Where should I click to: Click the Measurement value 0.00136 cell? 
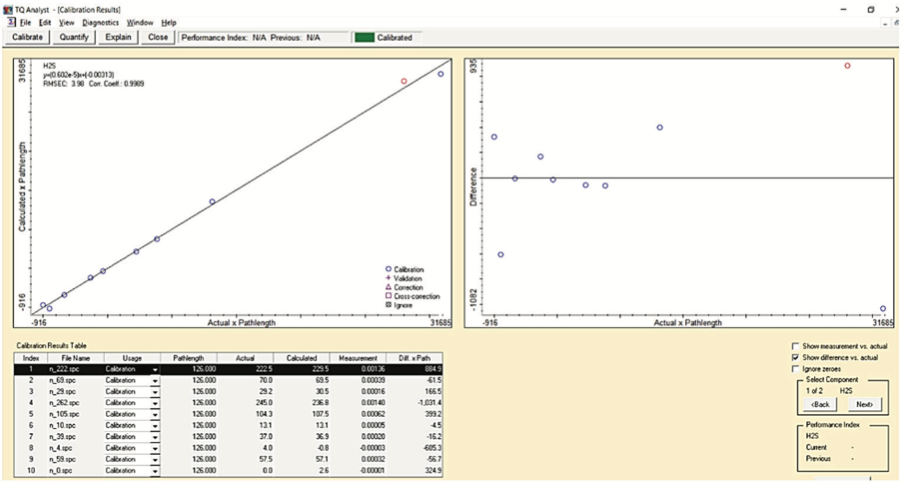(358, 369)
